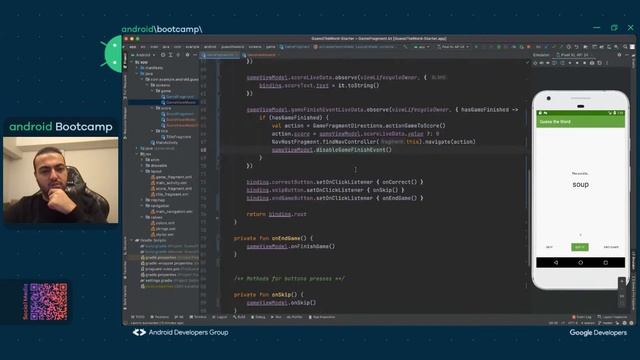Screen dimensions: 640x360
Task: Collapse the app module tree node
Action: tap(132, 62)
